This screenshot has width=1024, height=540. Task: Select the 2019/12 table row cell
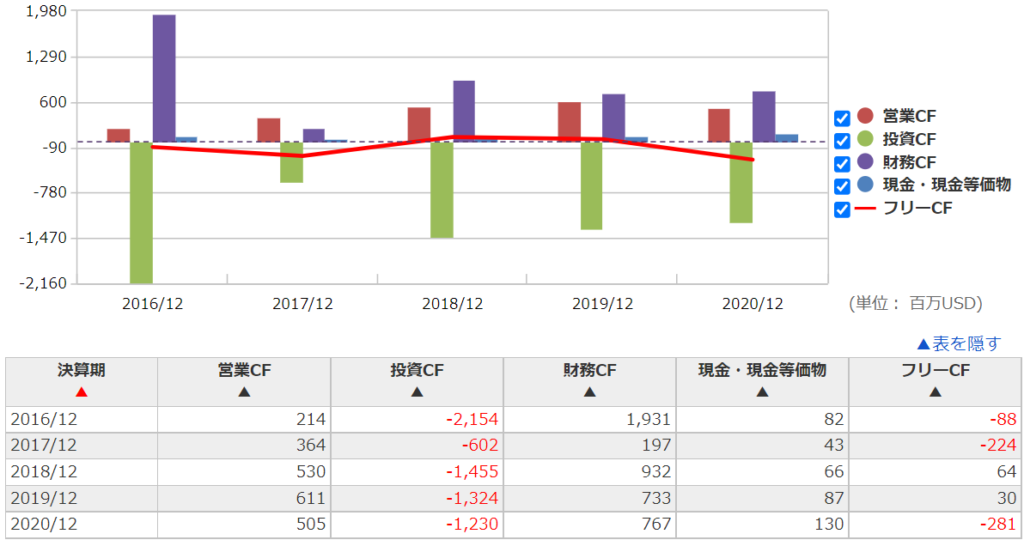click(x=81, y=498)
